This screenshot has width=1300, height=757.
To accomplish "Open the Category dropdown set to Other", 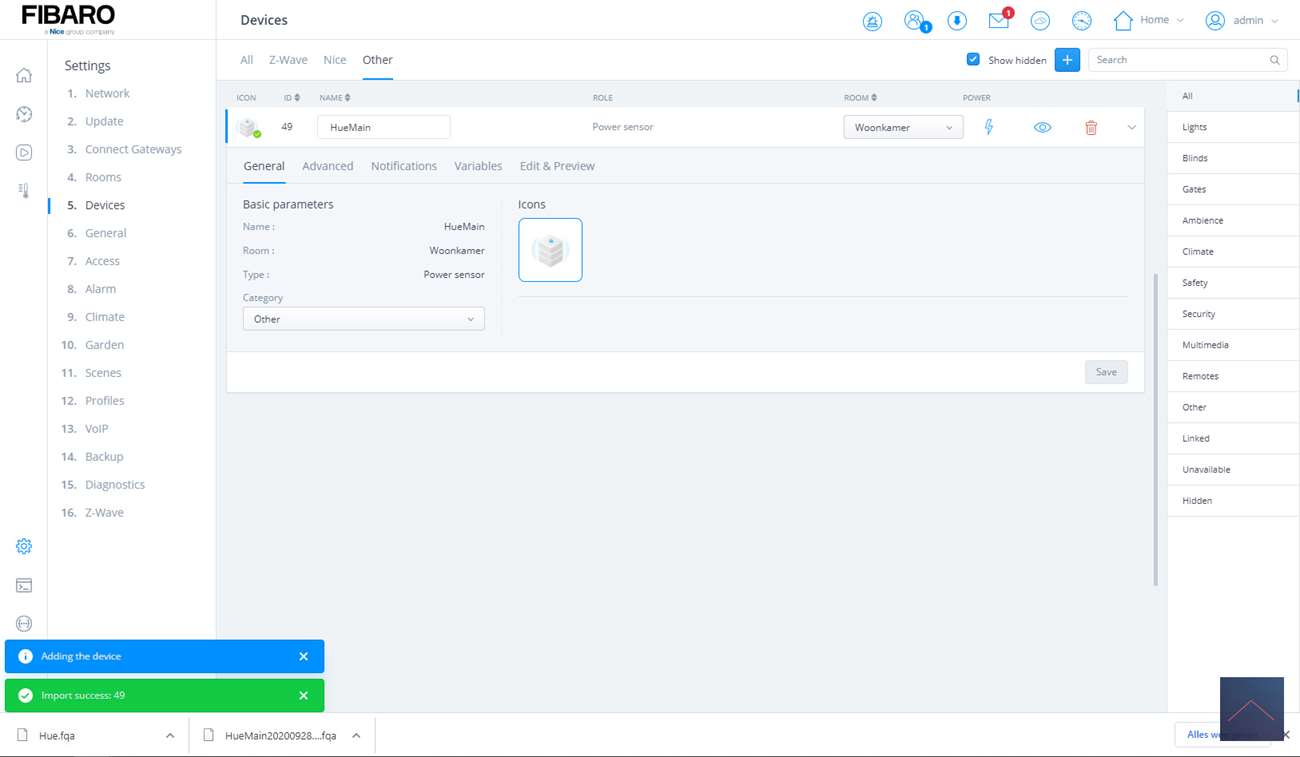I will (363, 319).
